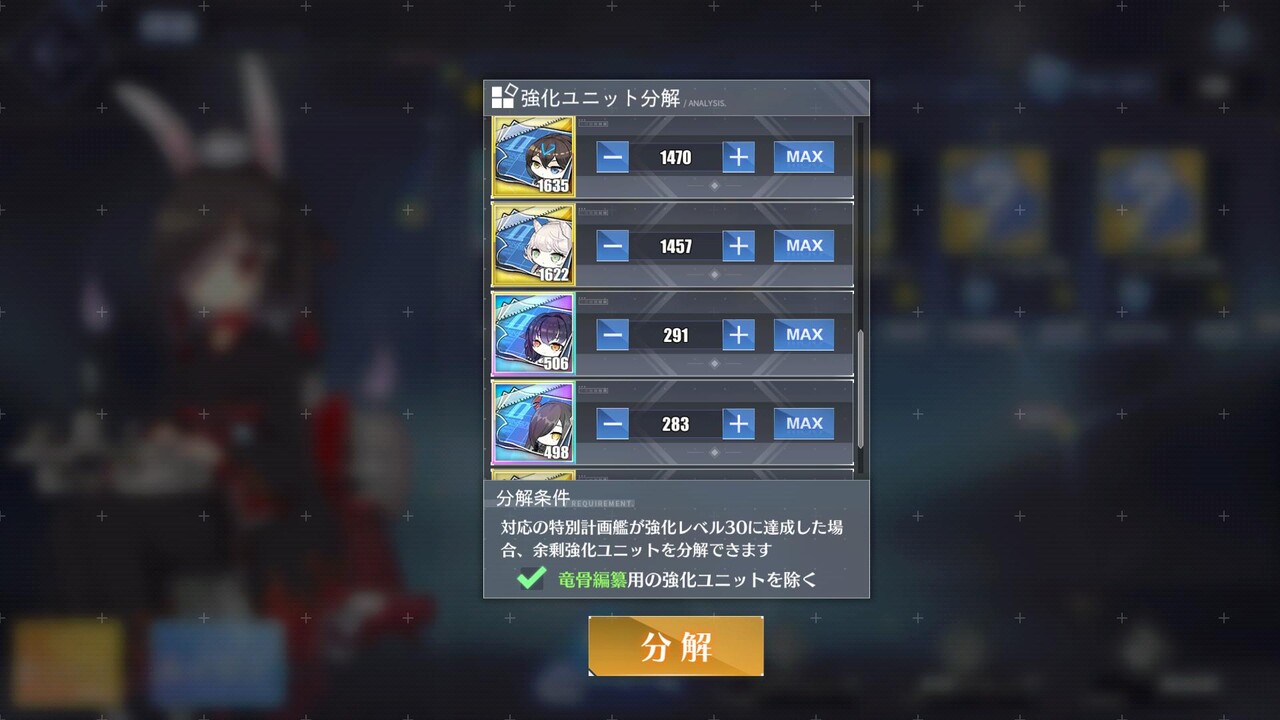Increase the 1457 quantity with the plus button
This screenshot has width=1280, height=720.
click(738, 246)
